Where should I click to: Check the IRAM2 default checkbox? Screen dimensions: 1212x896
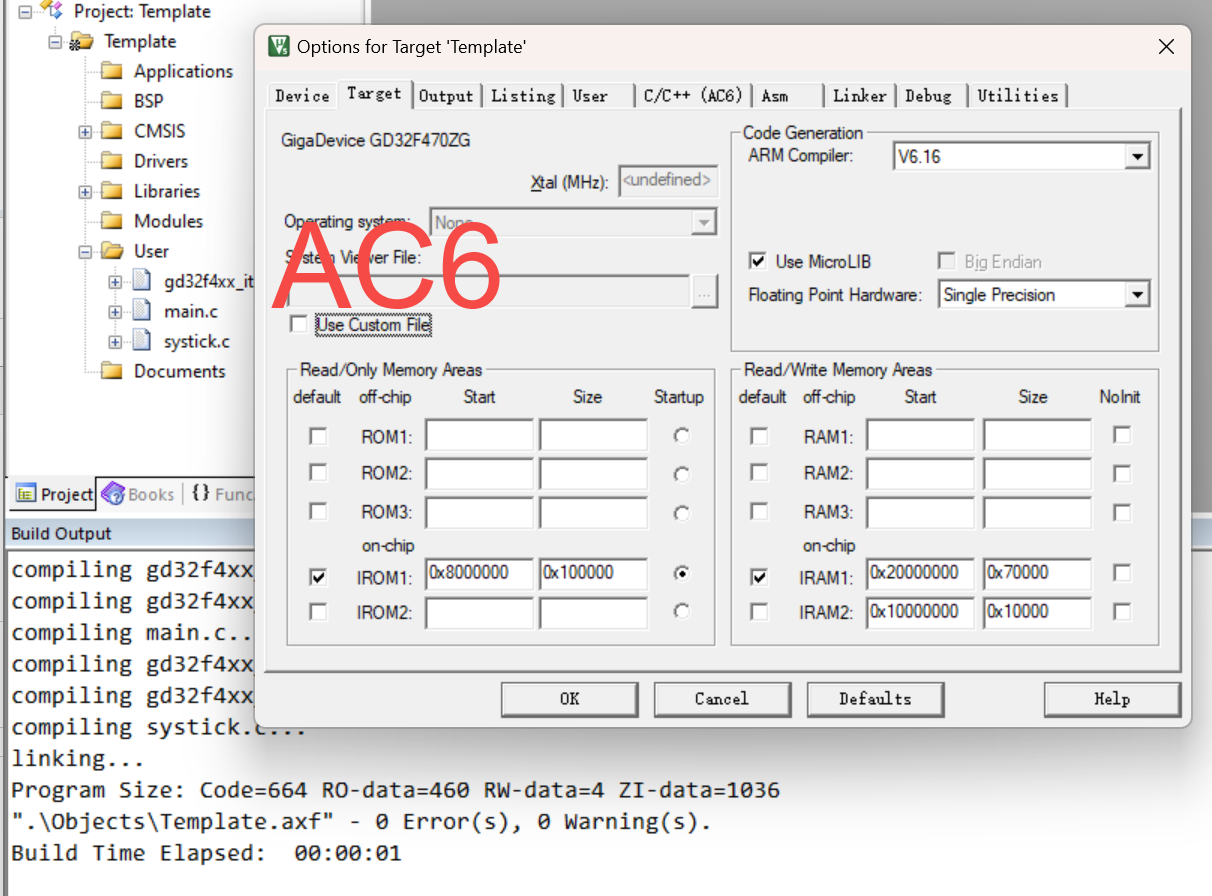[x=760, y=612]
